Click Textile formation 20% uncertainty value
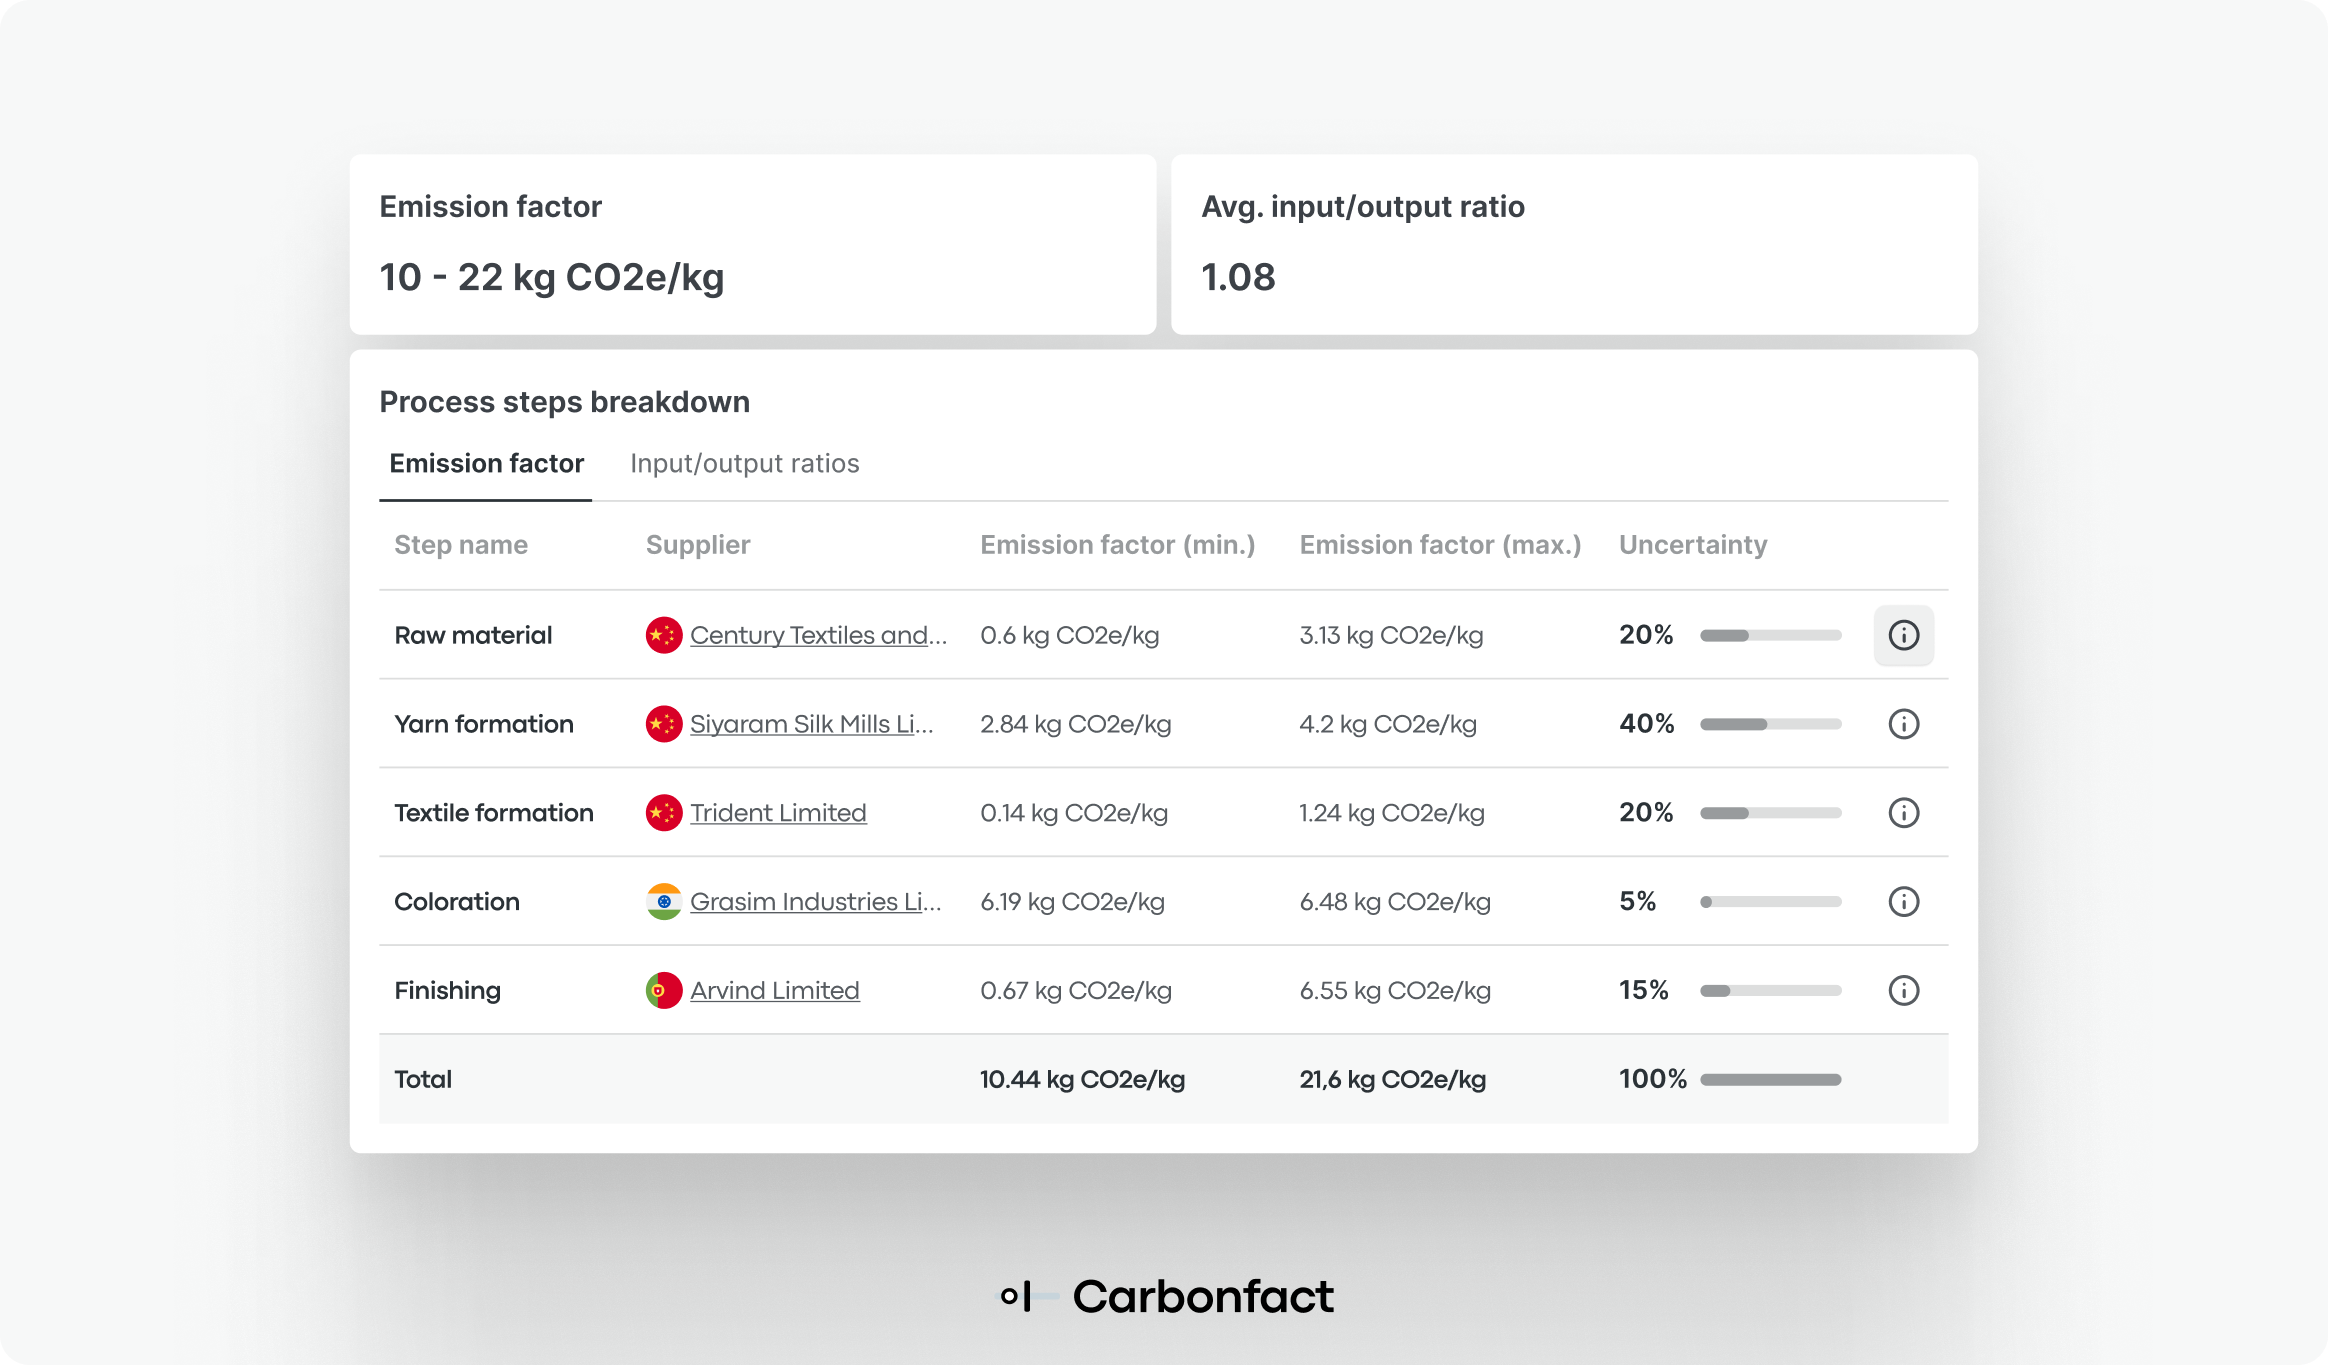 coord(1646,813)
